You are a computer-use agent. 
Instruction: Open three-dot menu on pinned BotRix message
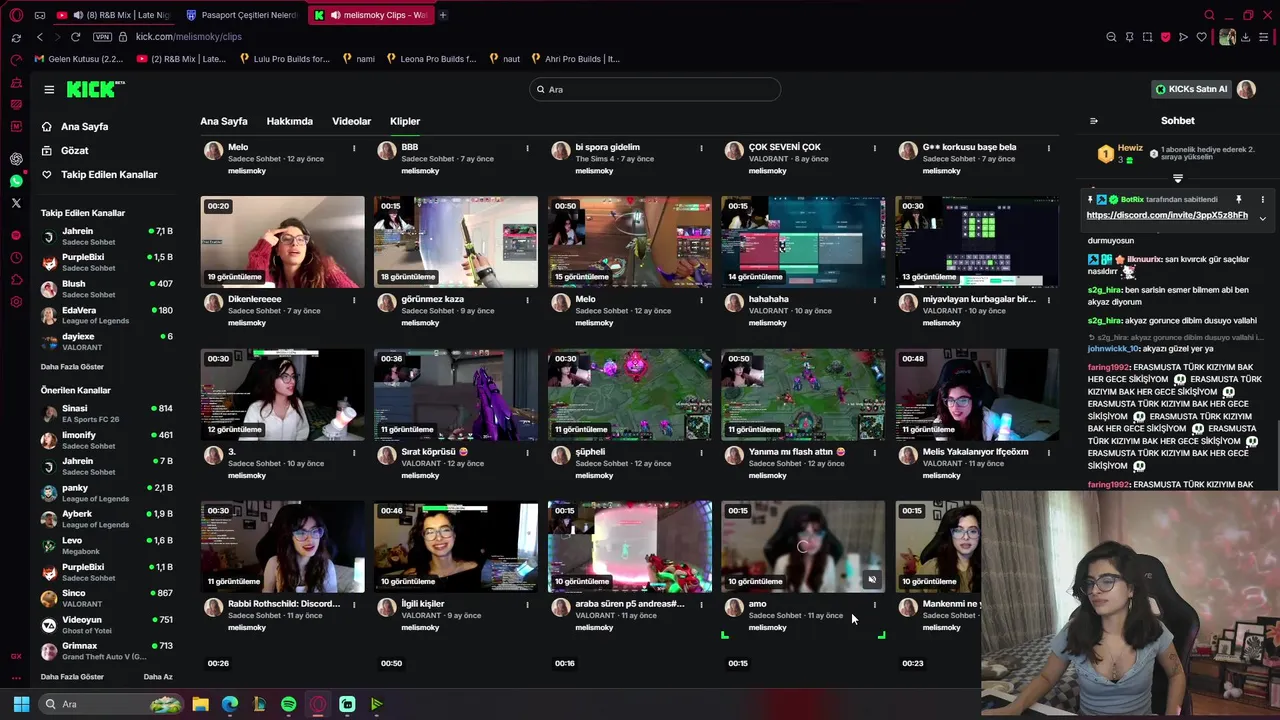1262,199
